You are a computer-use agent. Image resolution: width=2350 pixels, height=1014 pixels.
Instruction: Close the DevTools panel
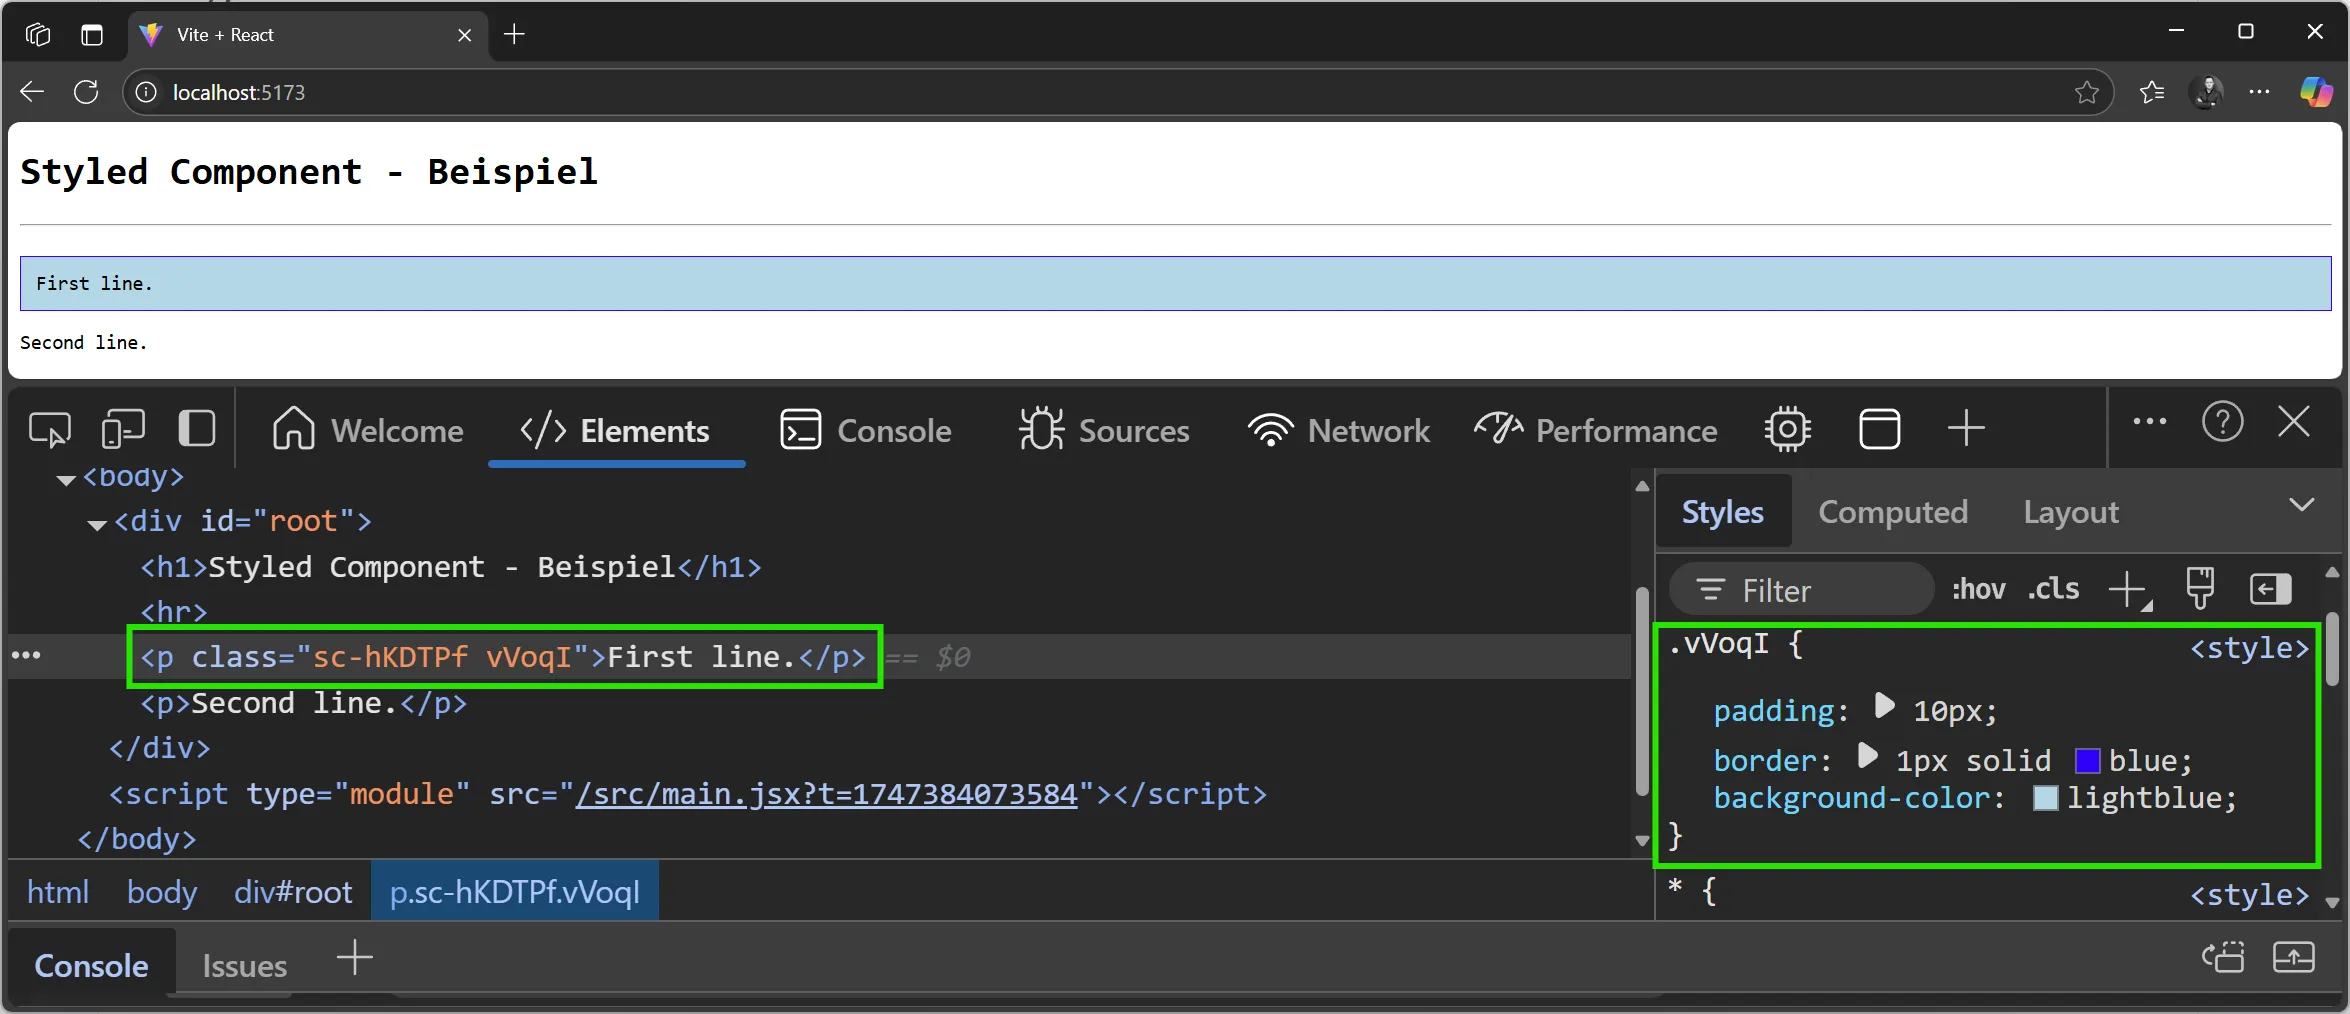(x=2294, y=422)
